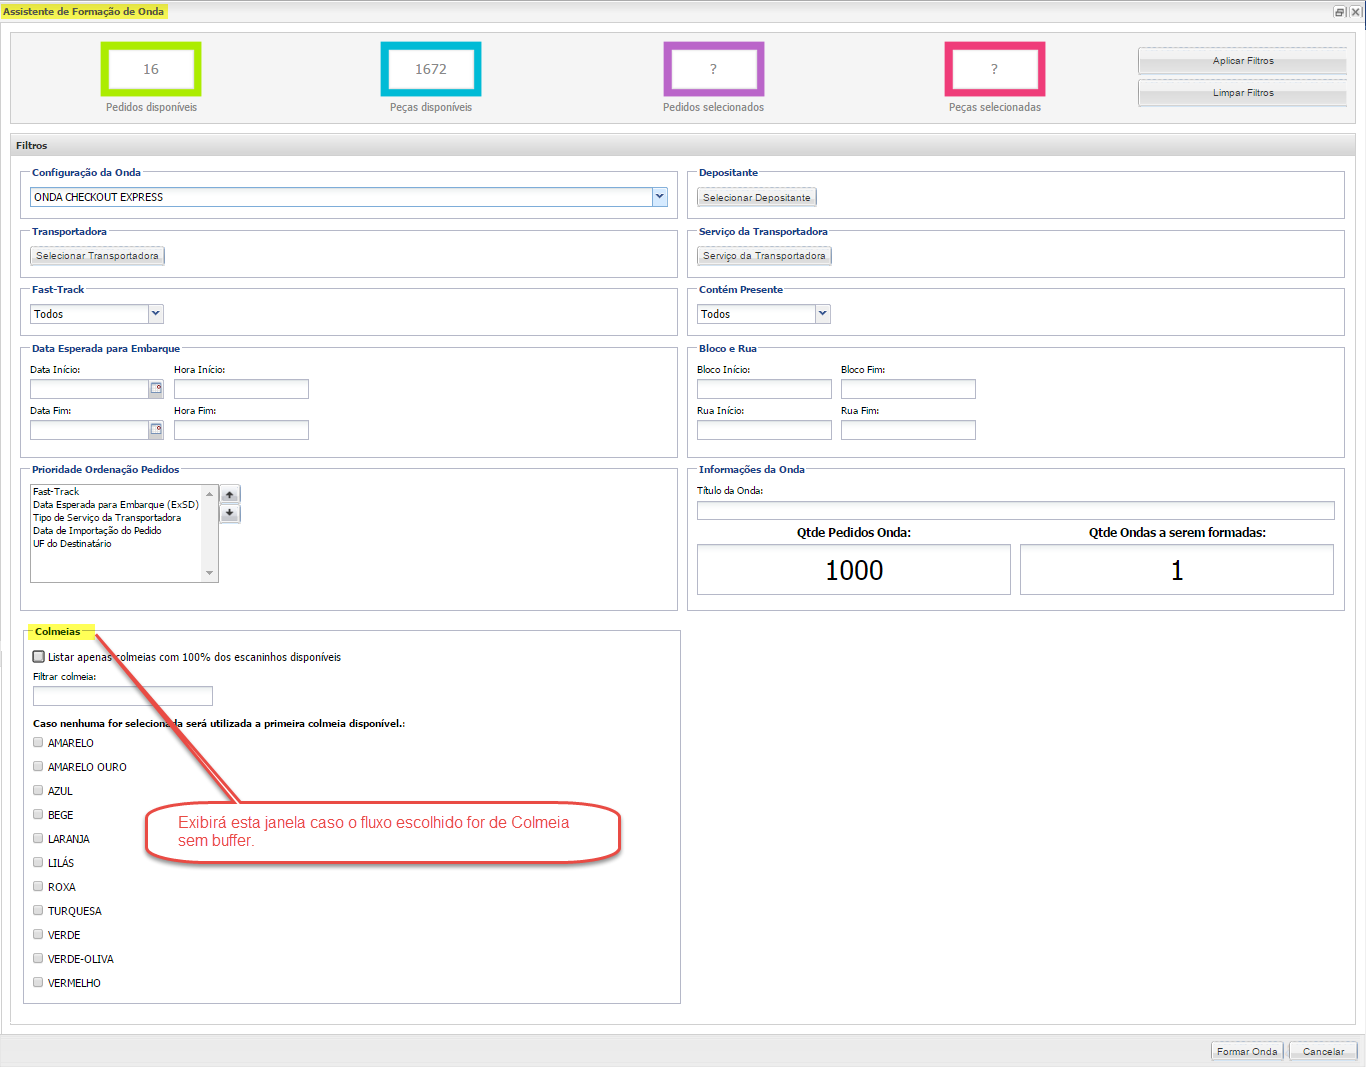Focus the Bloco Fim field
Viewport: 1370px width, 1074px height.
coord(908,389)
